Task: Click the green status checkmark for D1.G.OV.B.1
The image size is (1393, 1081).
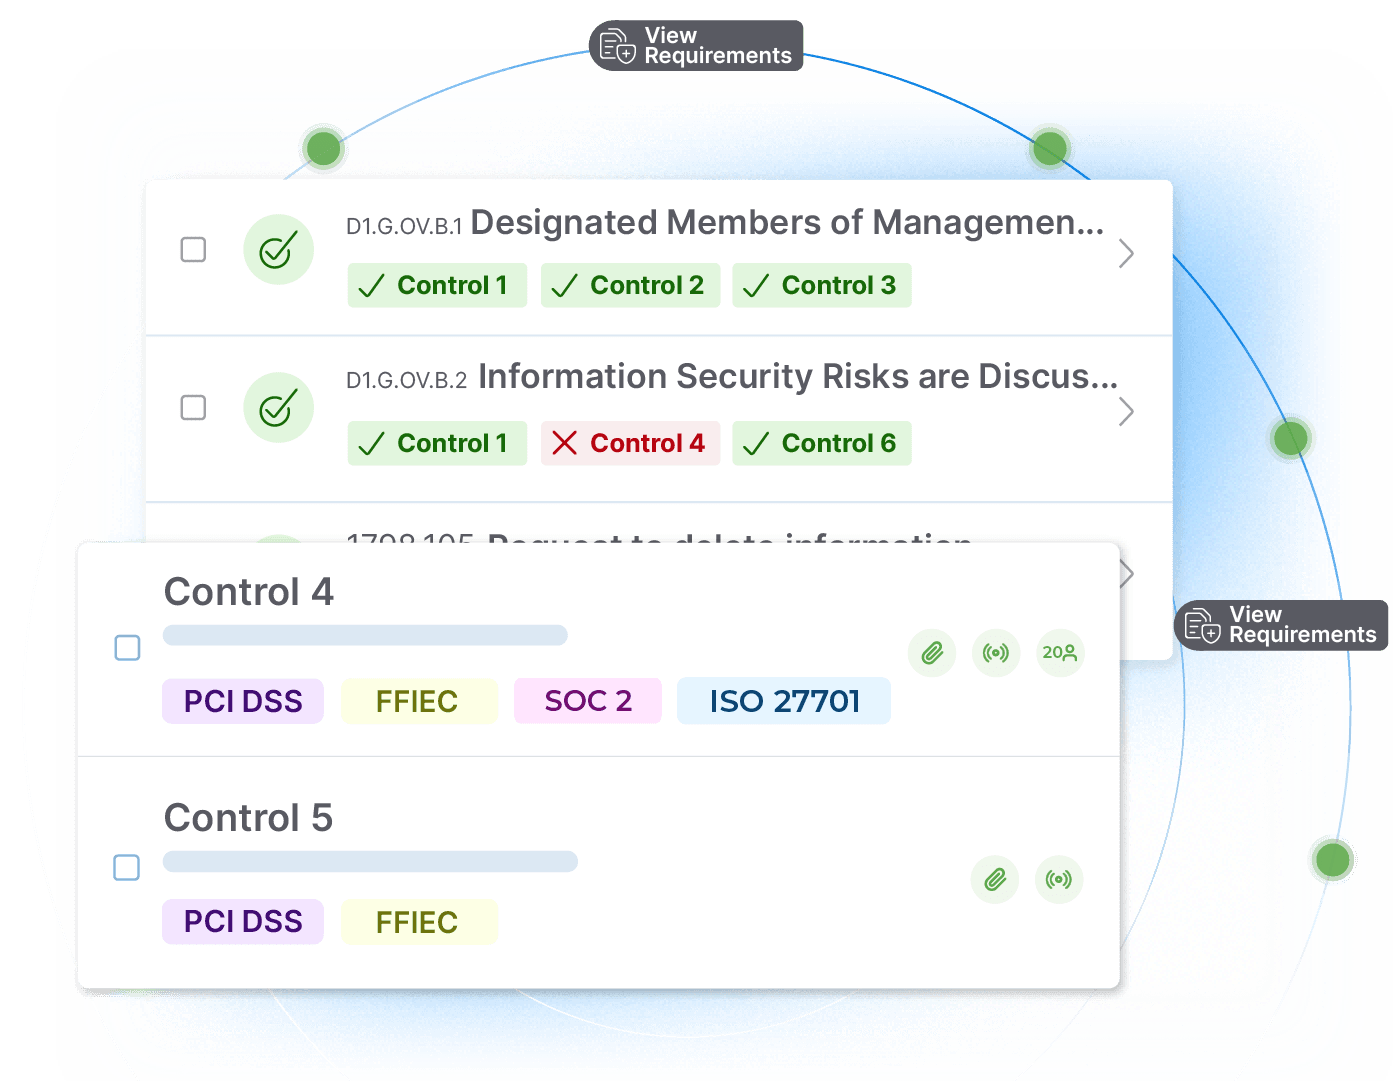Action: coord(278,250)
